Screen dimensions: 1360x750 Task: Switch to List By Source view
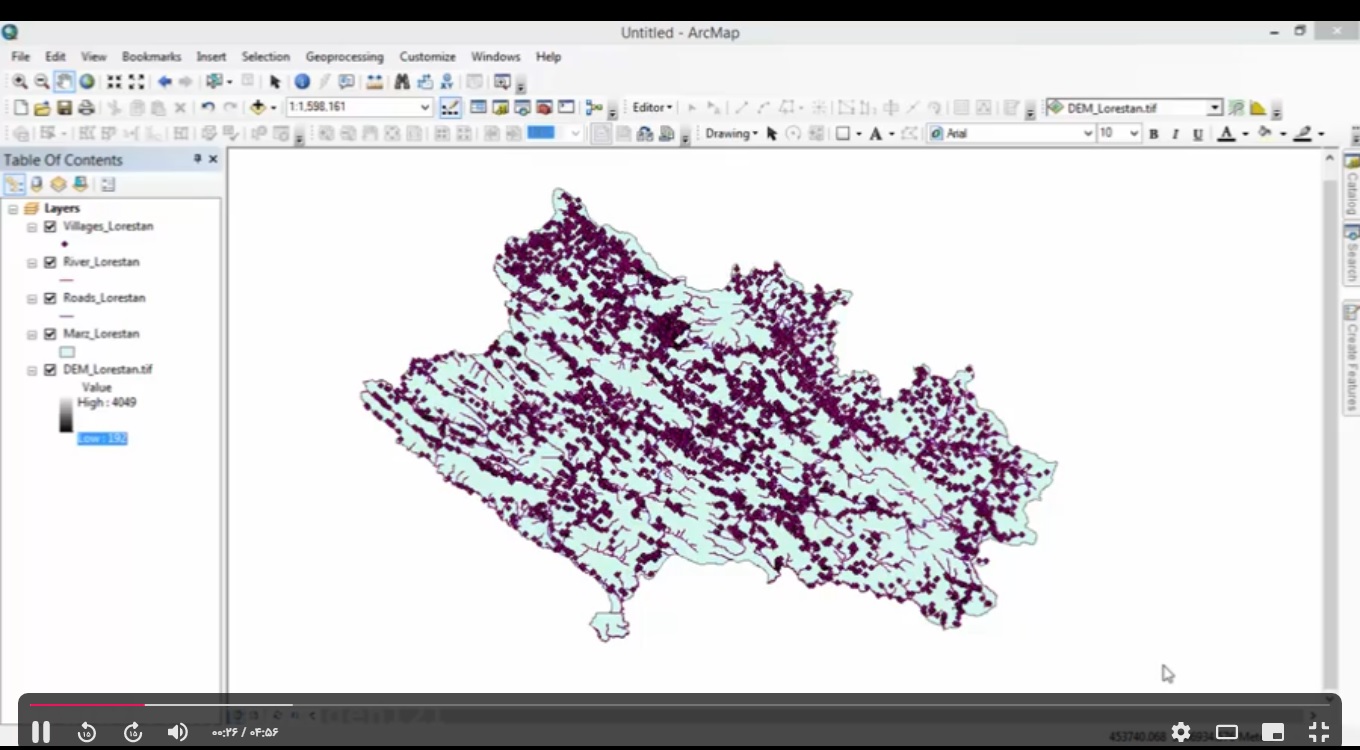(x=37, y=184)
